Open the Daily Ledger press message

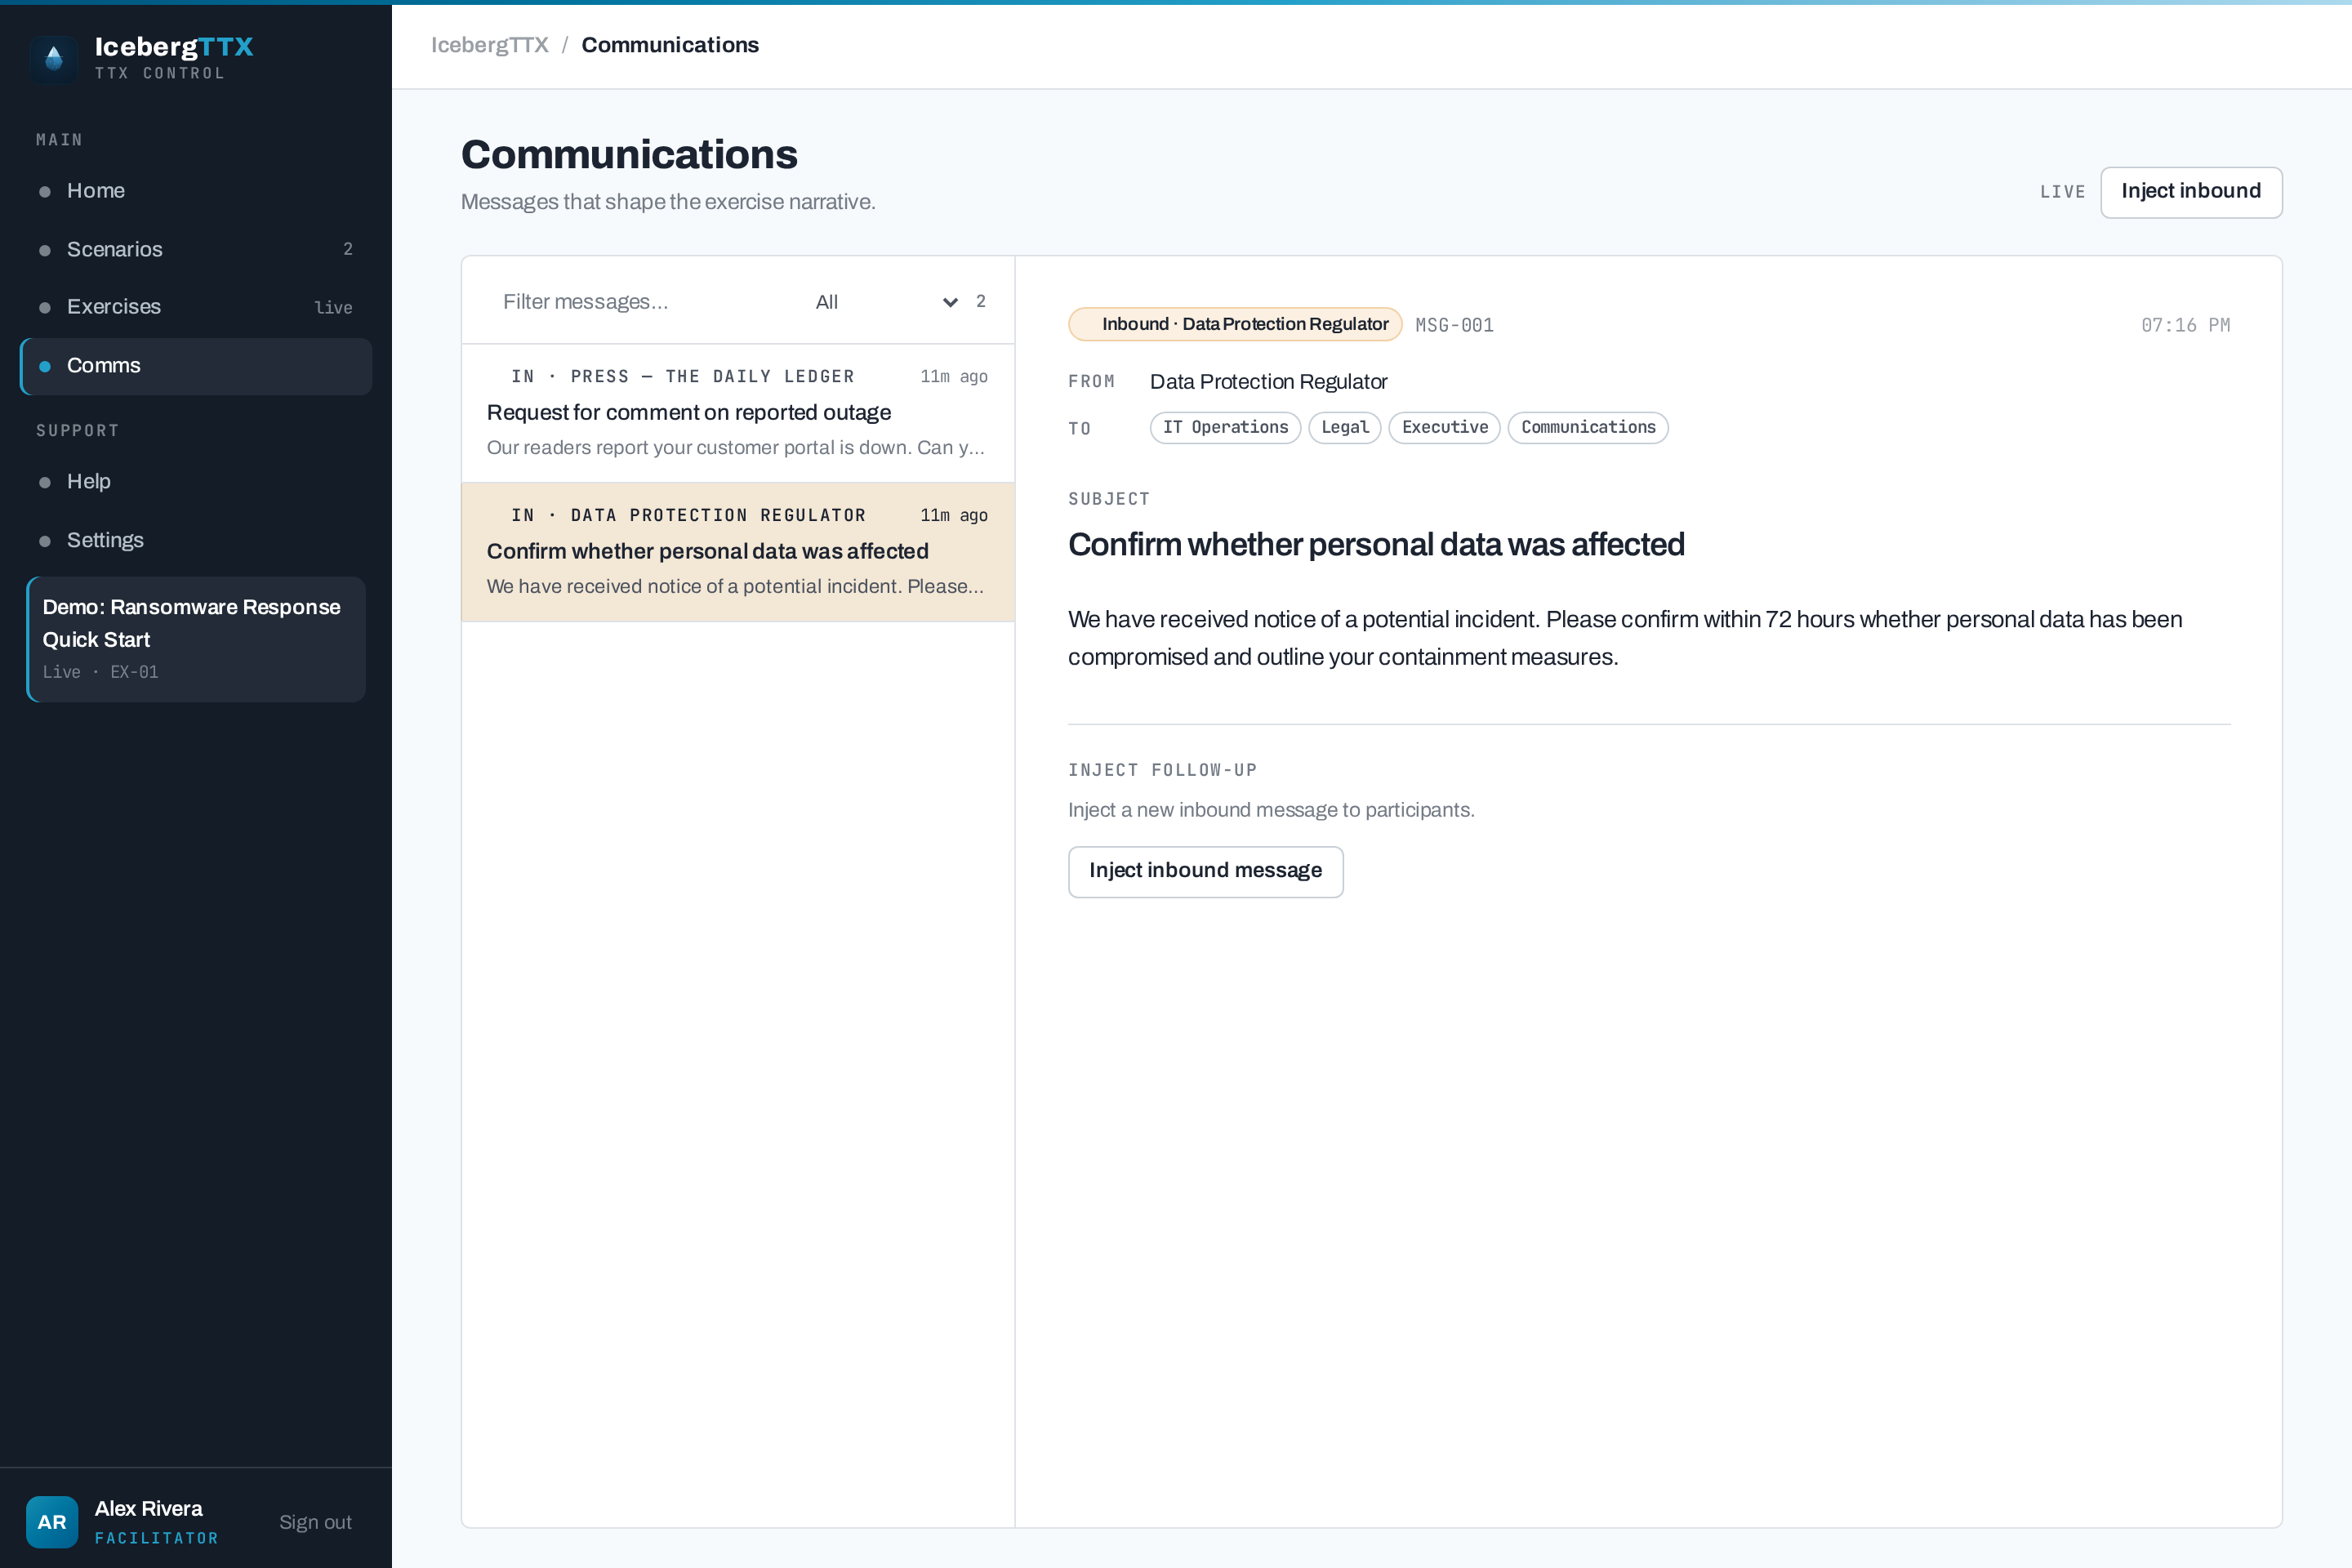(738, 413)
